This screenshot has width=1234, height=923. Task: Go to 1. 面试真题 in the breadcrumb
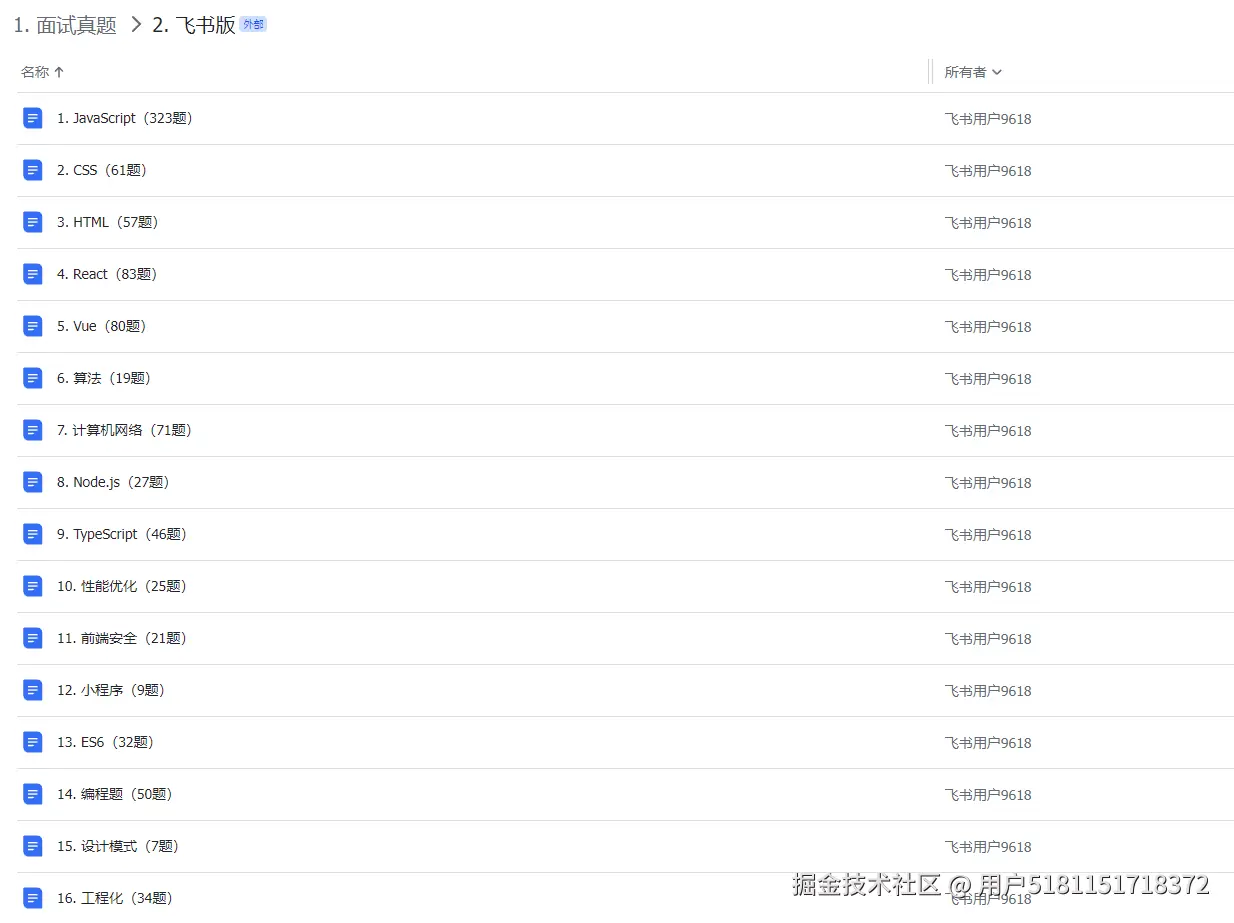(64, 24)
